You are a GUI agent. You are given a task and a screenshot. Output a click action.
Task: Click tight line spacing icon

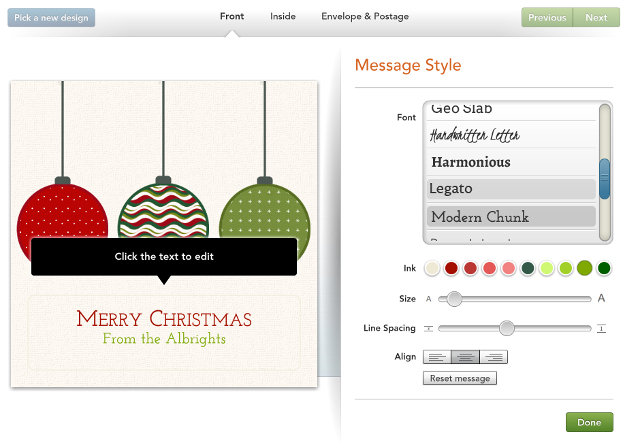point(428,328)
